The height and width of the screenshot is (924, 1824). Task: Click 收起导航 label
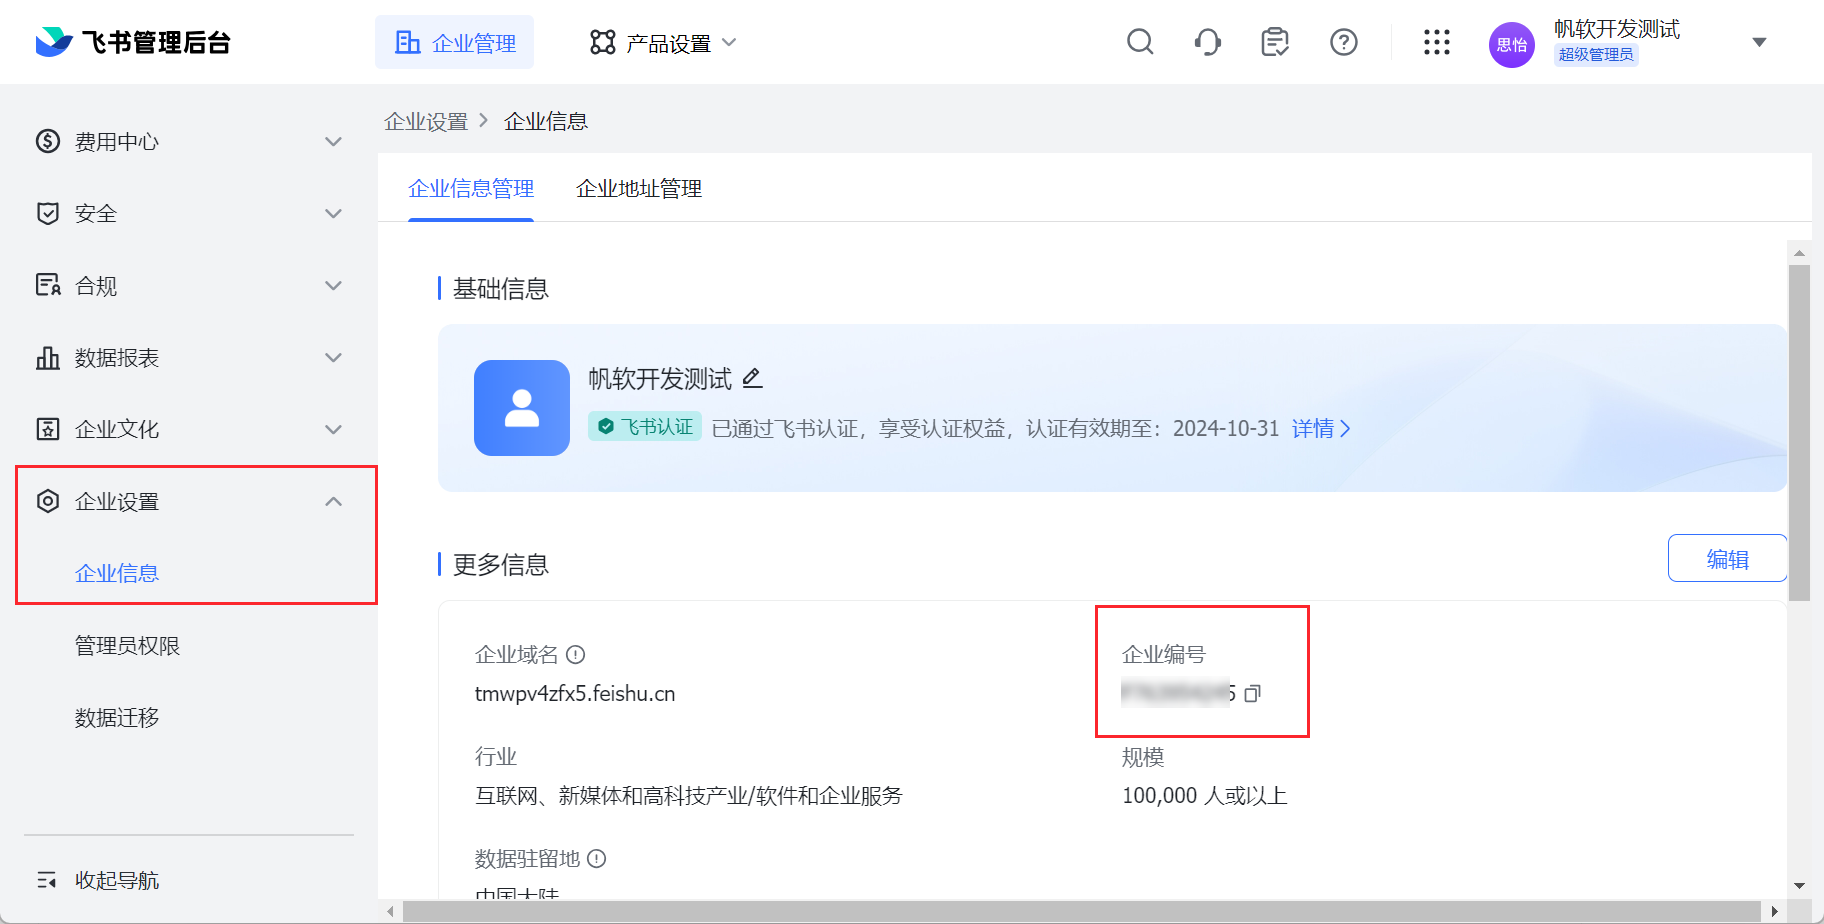(x=117, y=880)
